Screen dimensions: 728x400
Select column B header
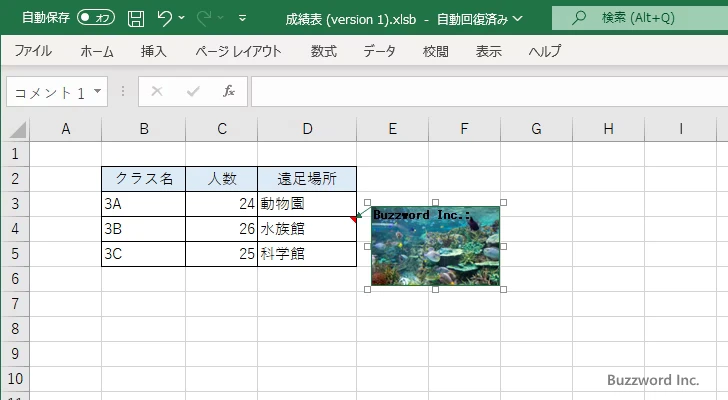[143, 129]
